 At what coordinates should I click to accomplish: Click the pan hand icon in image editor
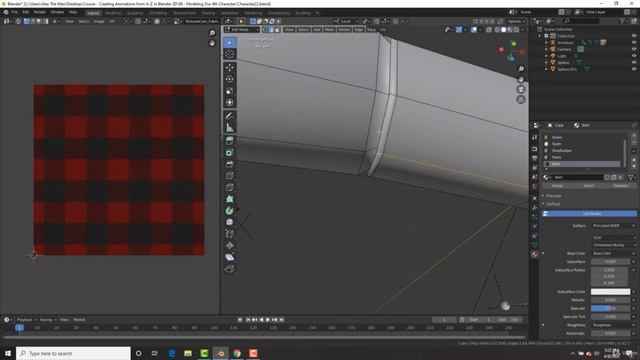pyautogui.click(x=212, y=43)
